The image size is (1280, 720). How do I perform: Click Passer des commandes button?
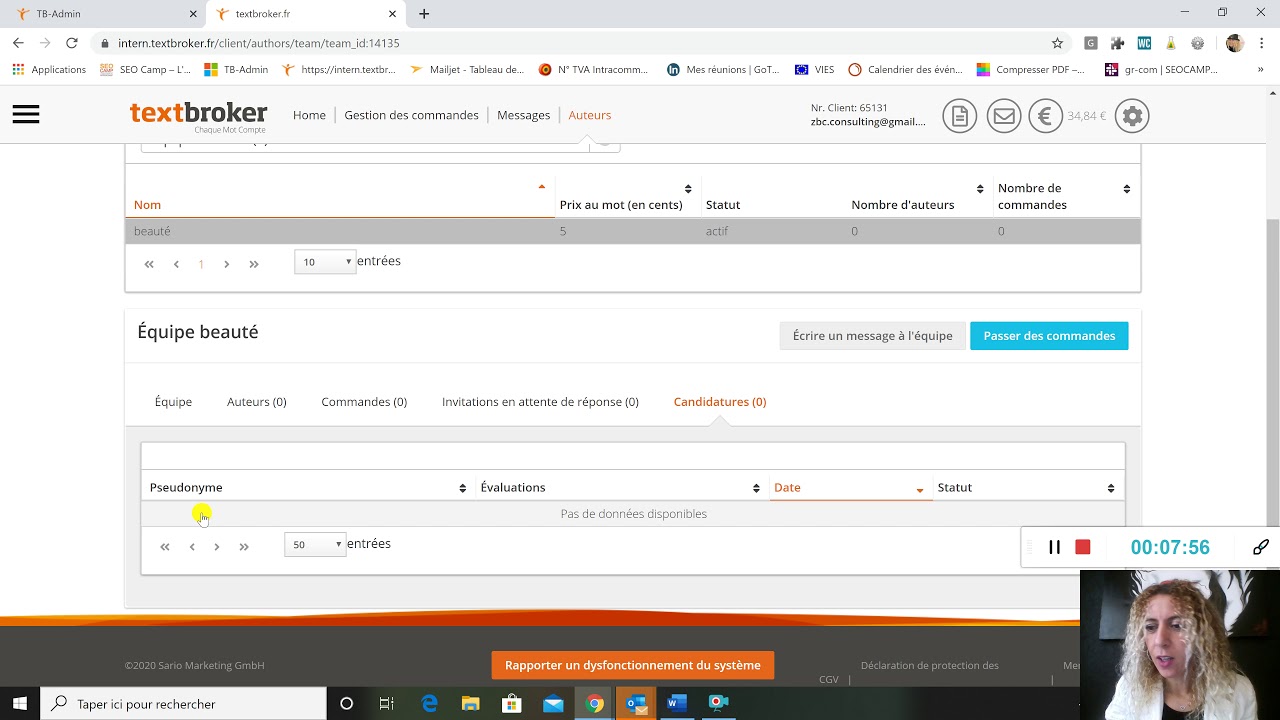(x=1049, y=336)
